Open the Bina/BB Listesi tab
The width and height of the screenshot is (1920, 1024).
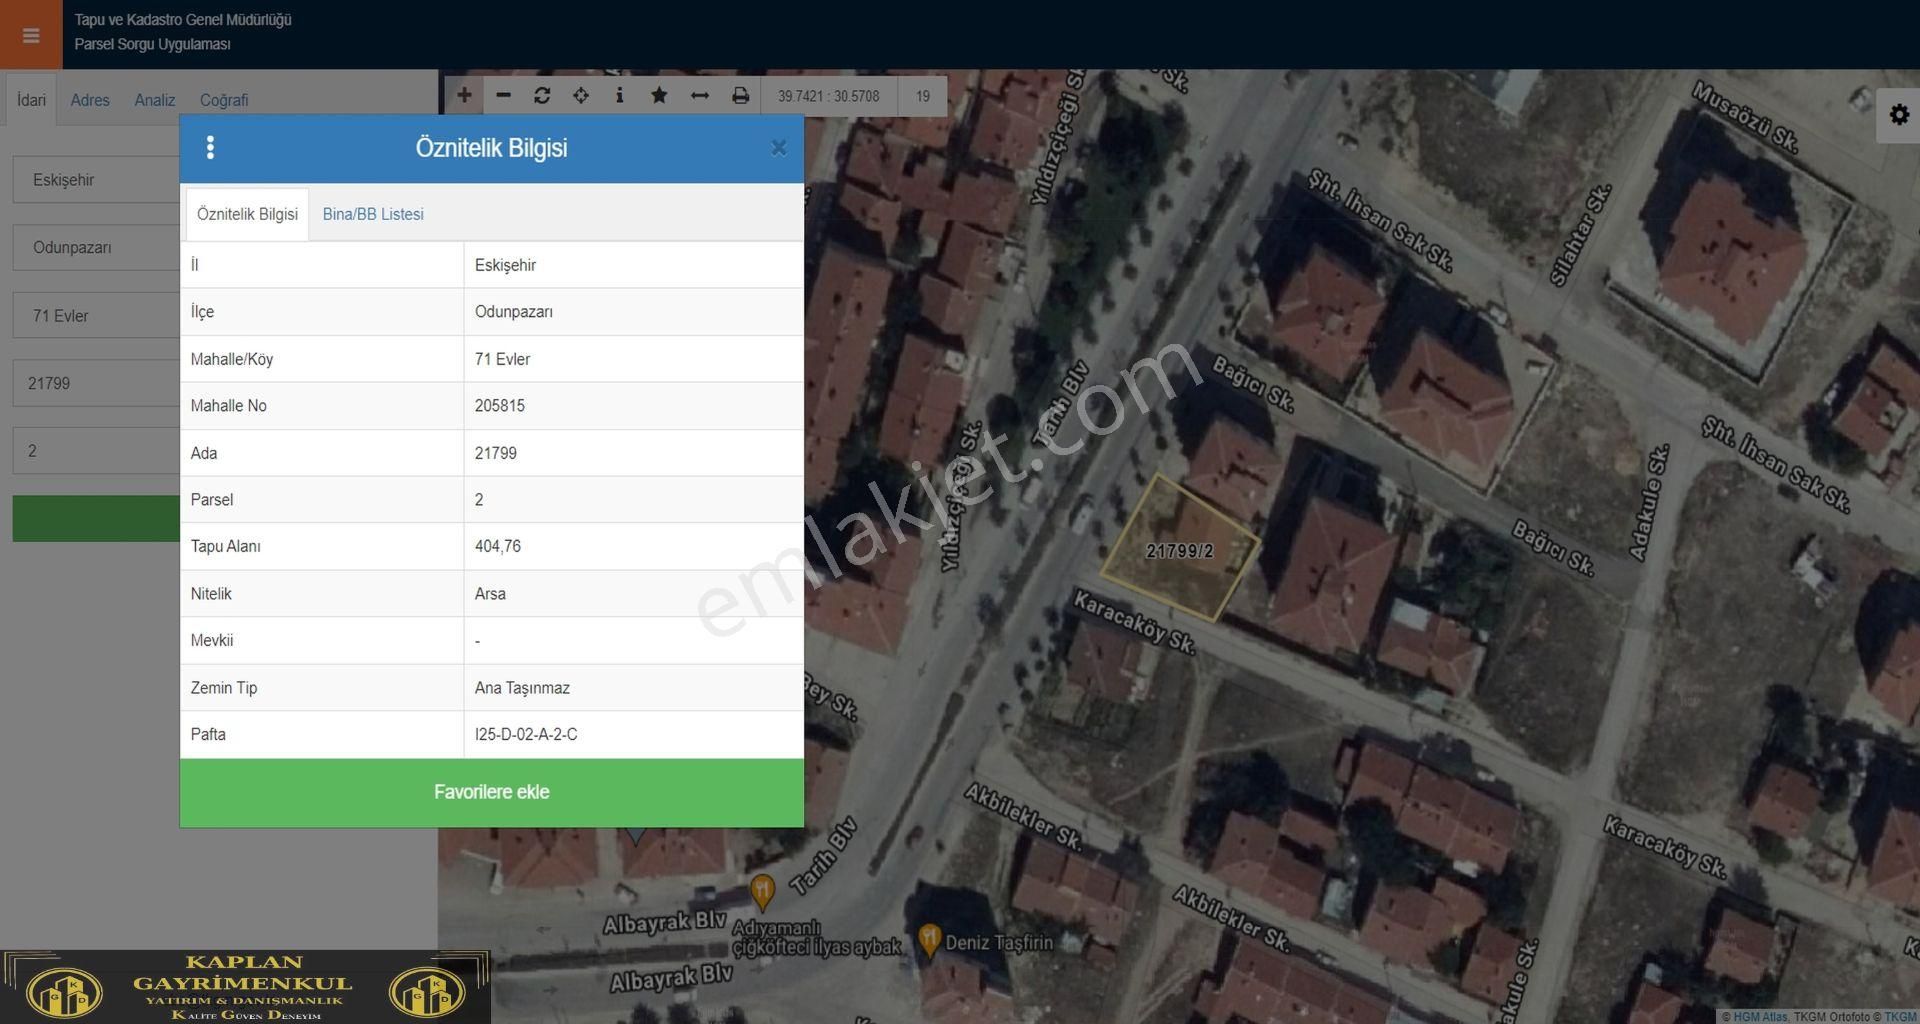[373, 214]
